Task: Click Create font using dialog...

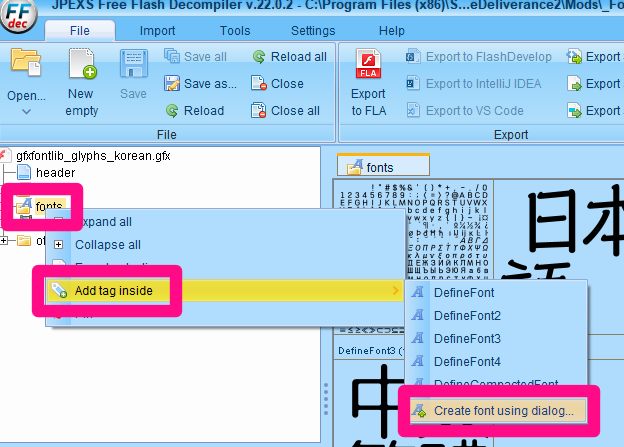Action: click(498, 410)
